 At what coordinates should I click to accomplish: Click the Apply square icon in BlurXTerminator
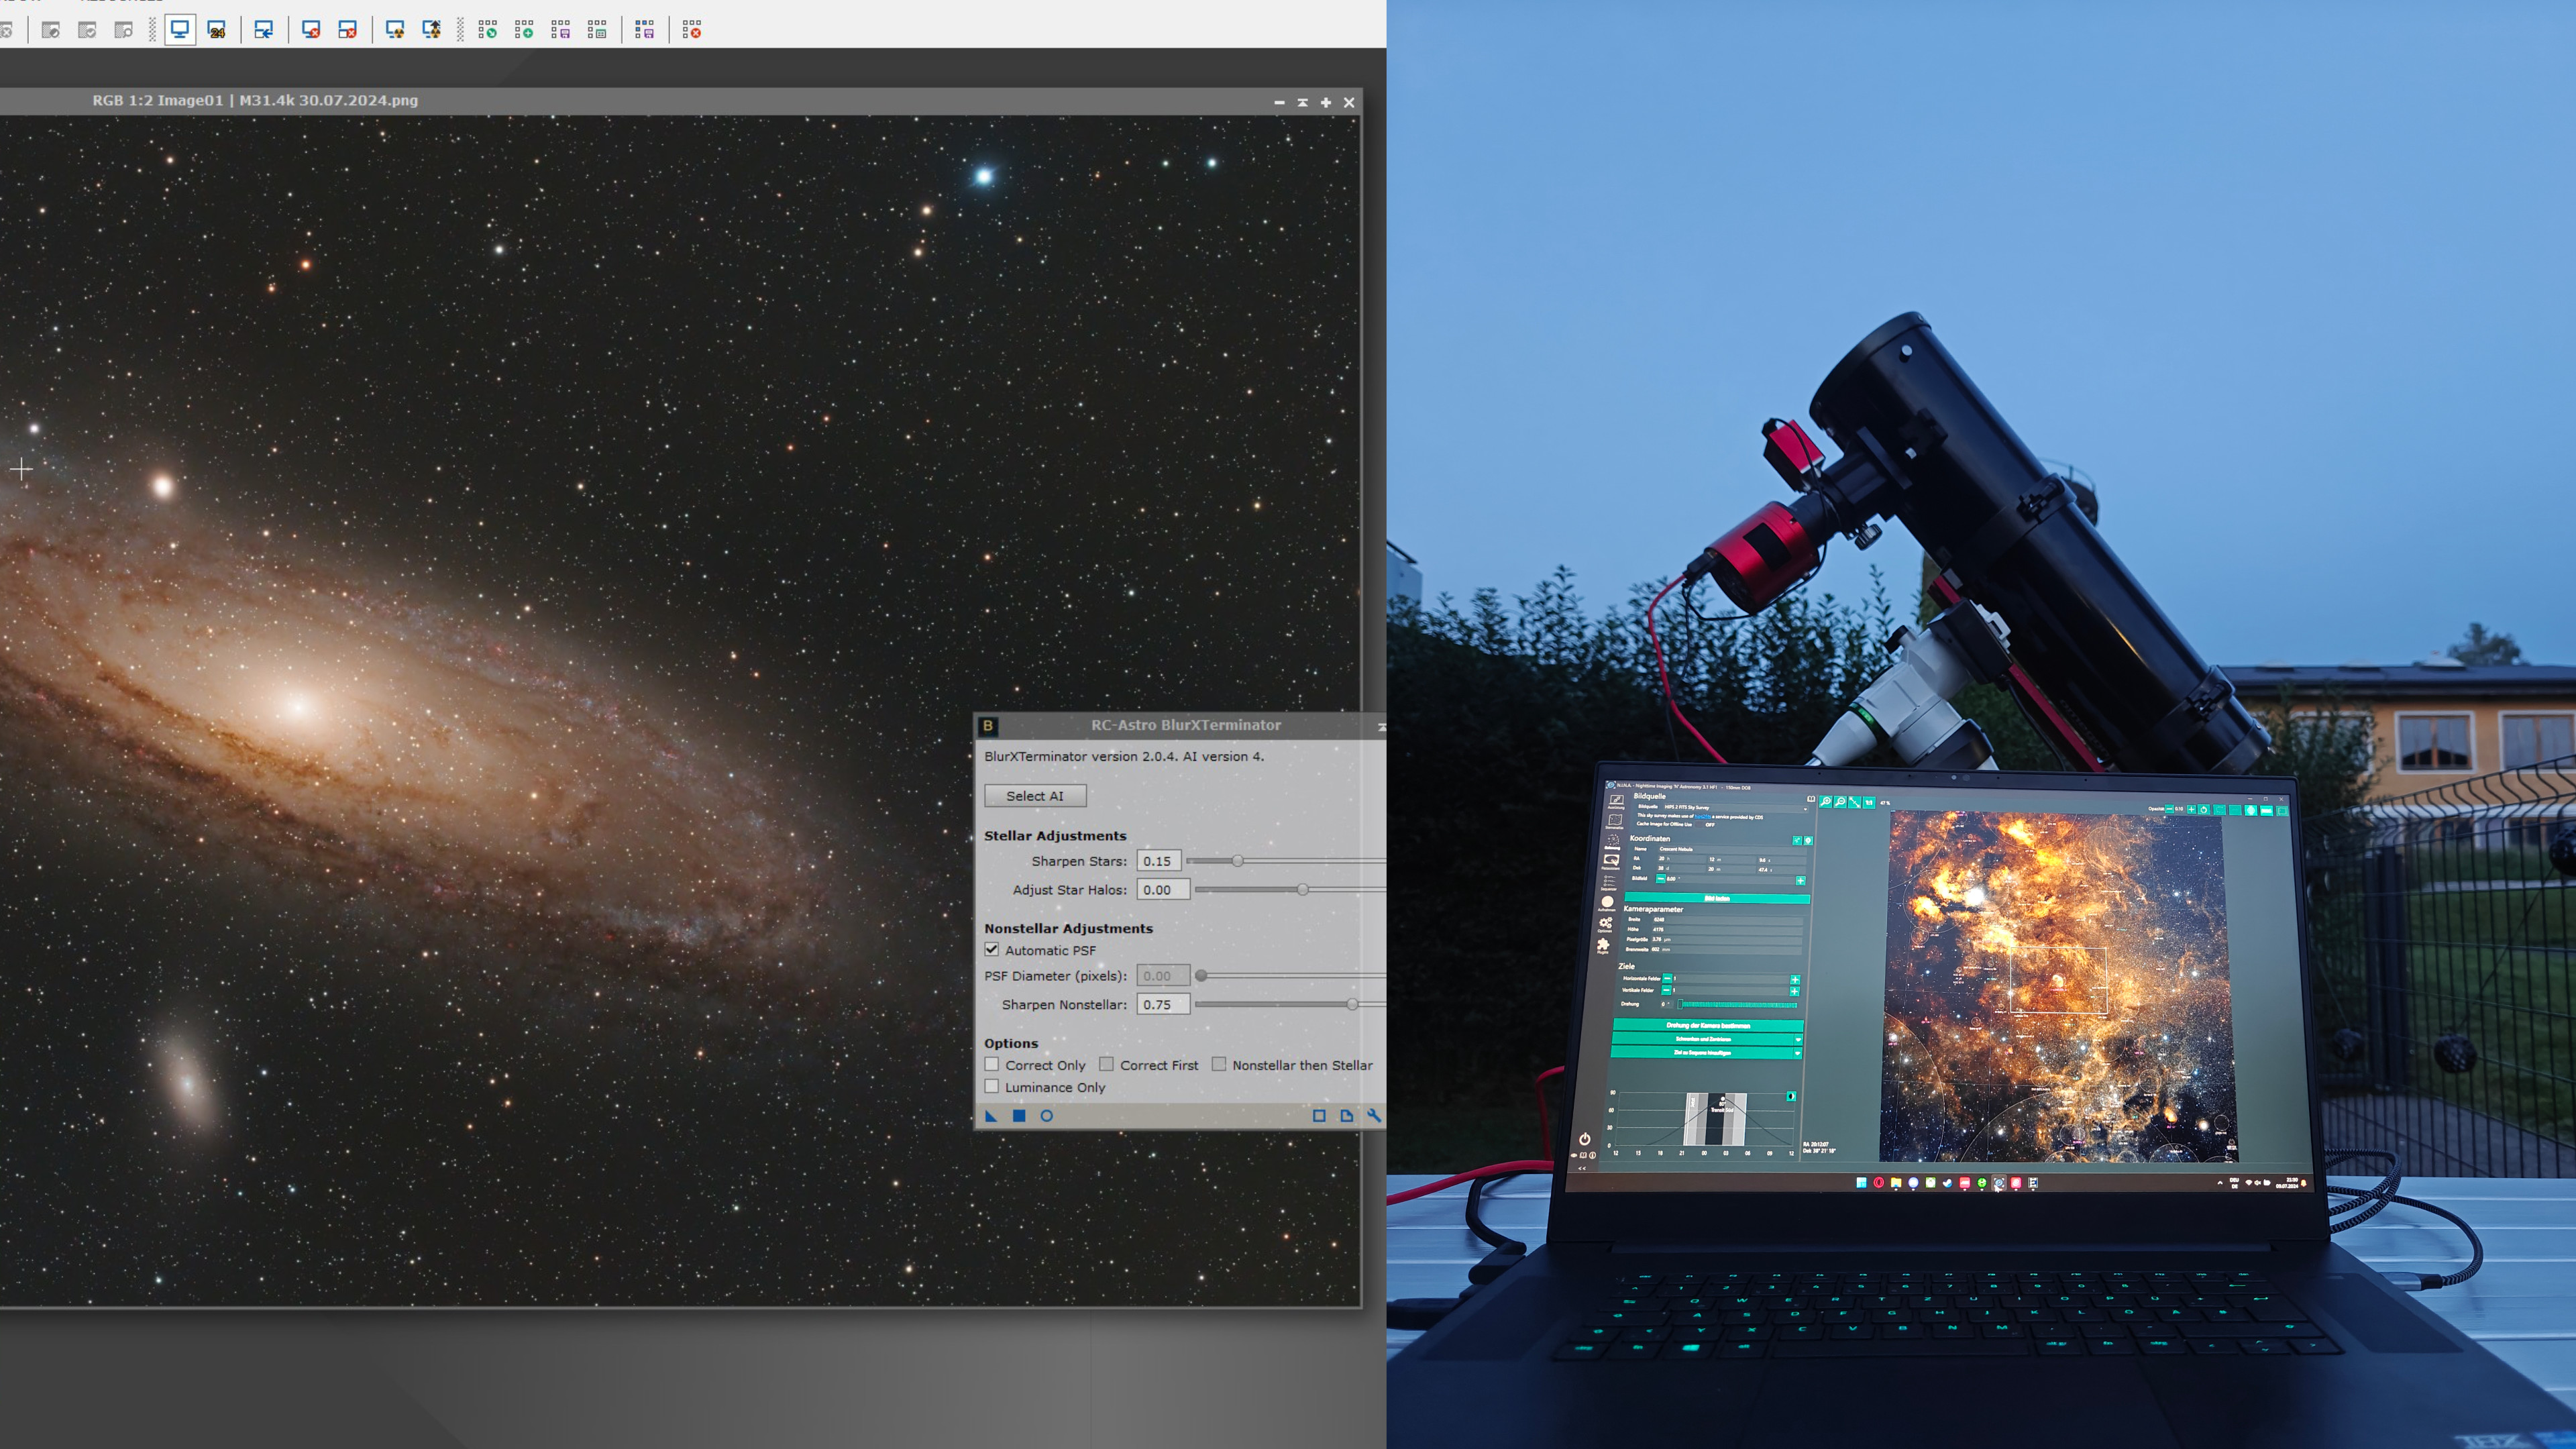click(x=1019, y=1116)
